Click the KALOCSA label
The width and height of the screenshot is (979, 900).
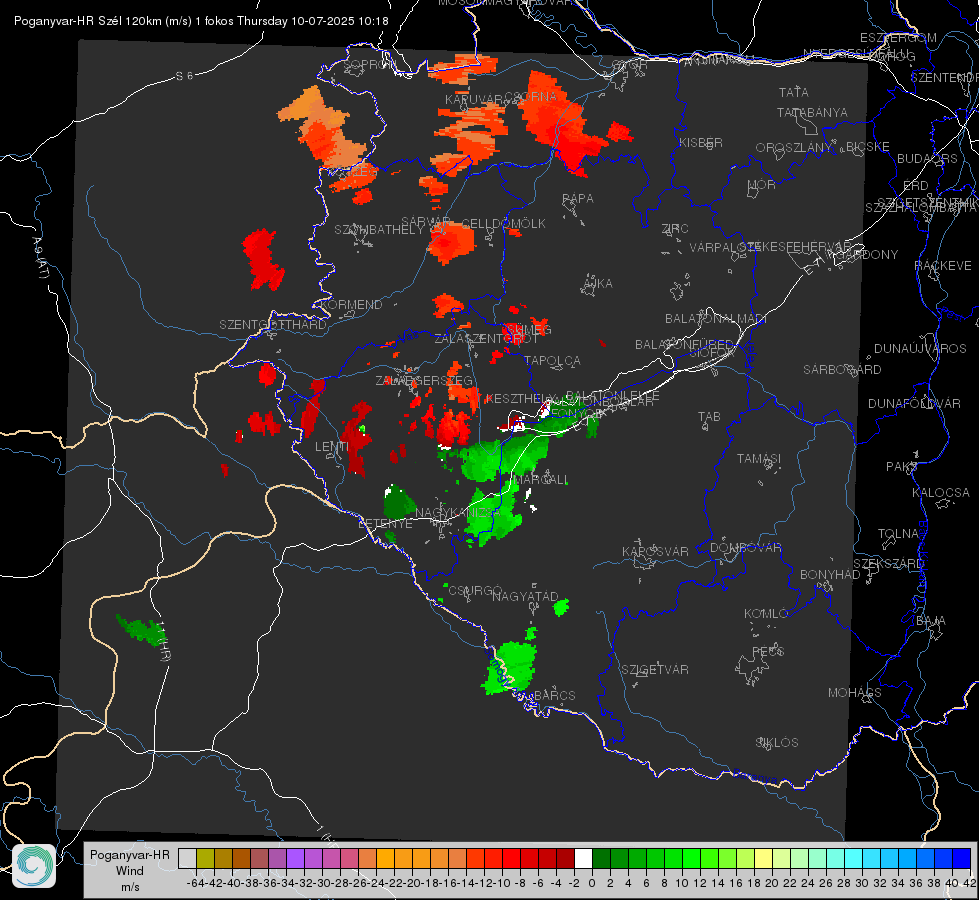click(x=940, y=493)
